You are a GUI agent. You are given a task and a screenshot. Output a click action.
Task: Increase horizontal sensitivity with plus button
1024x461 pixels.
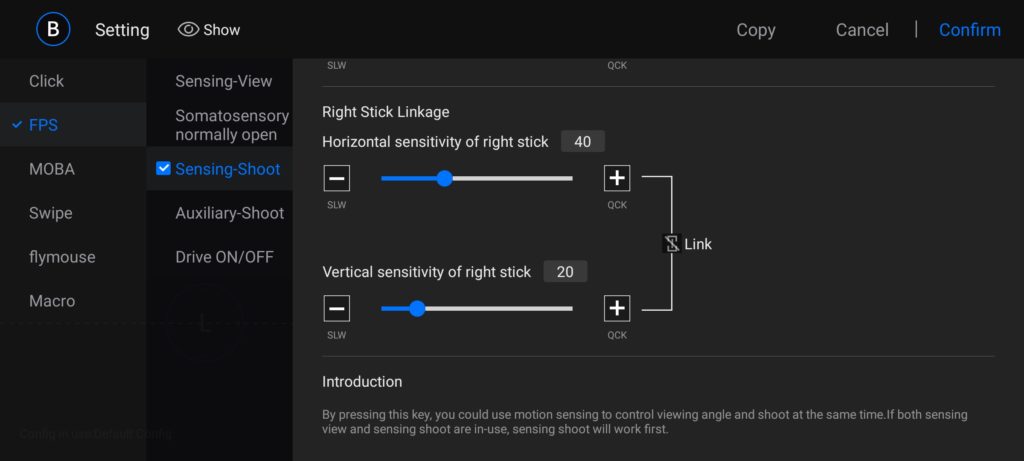617,179
